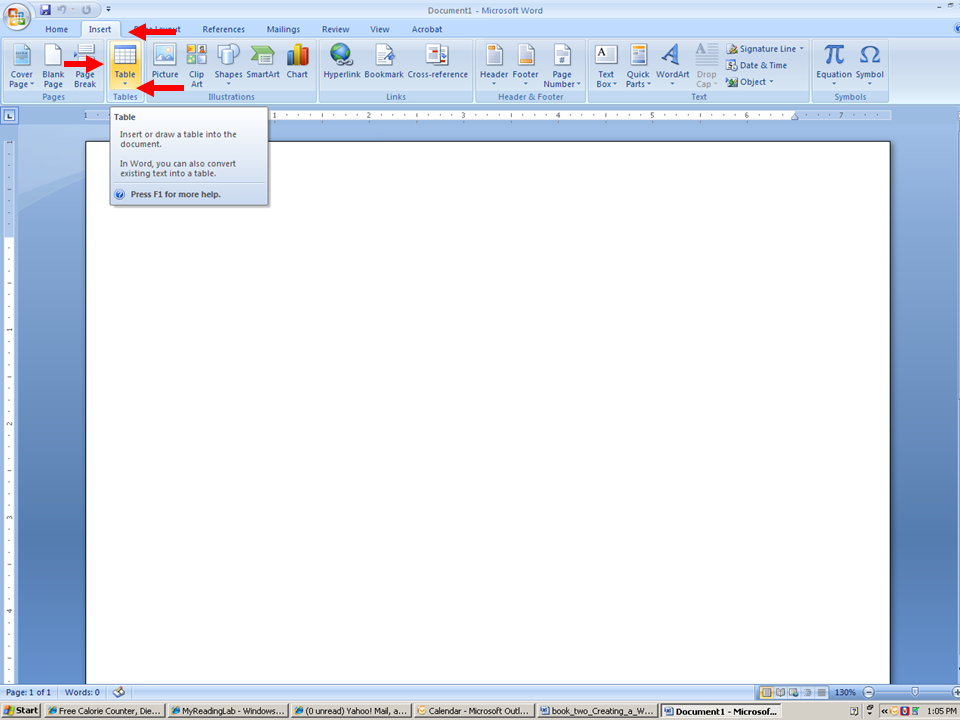Click the tab selector on ruler
The image size is (960, 720).
(10, 115)
